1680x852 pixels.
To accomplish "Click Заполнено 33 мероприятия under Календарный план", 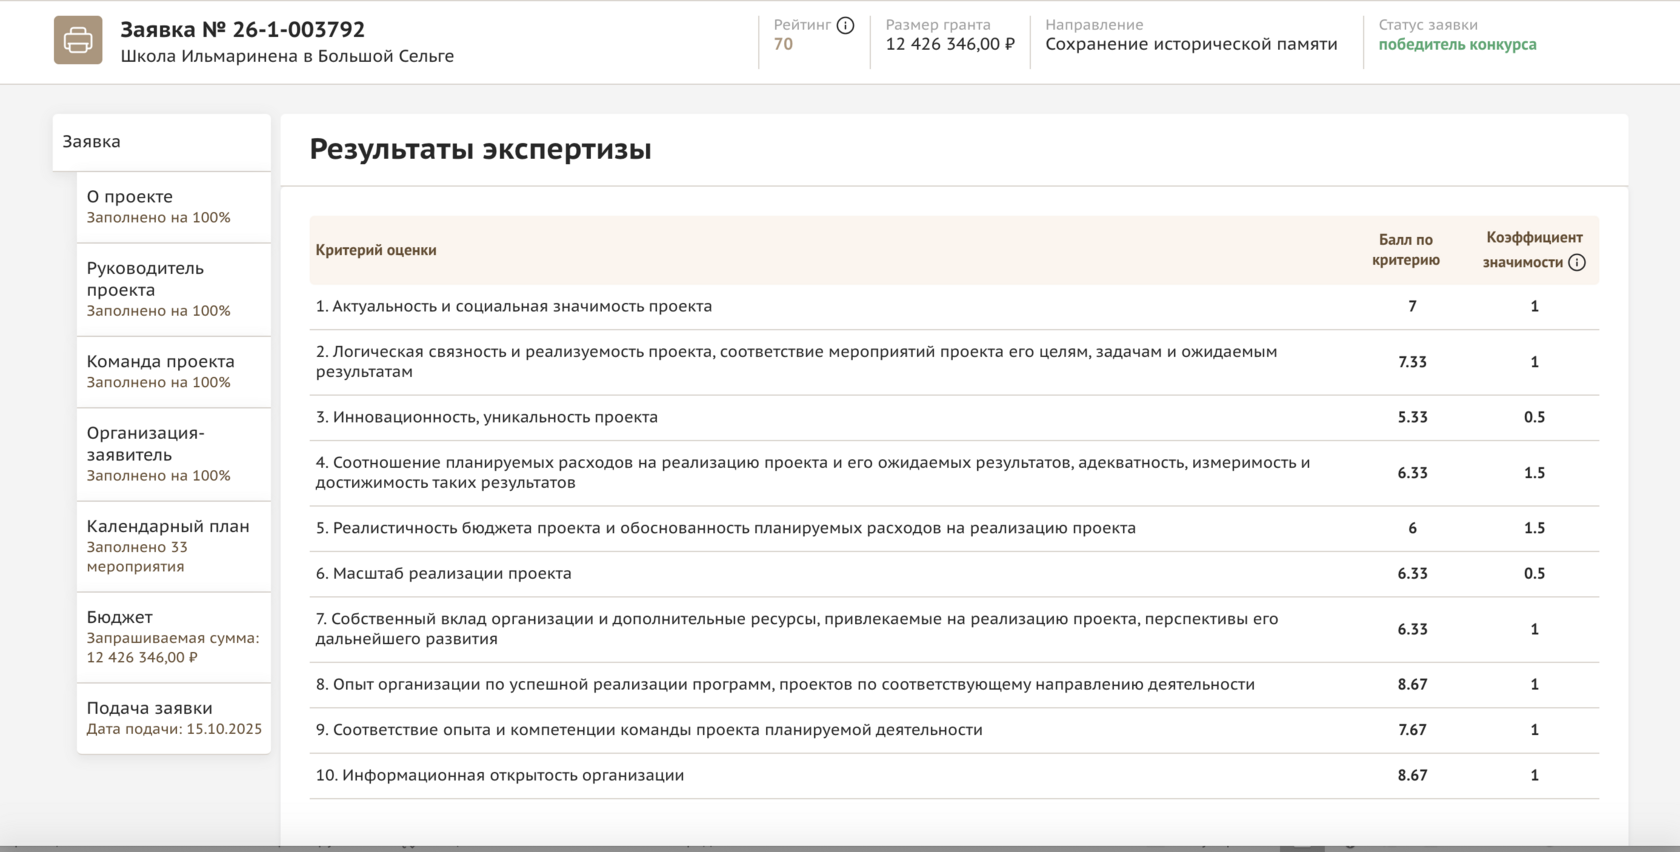I will click(137, 557).
